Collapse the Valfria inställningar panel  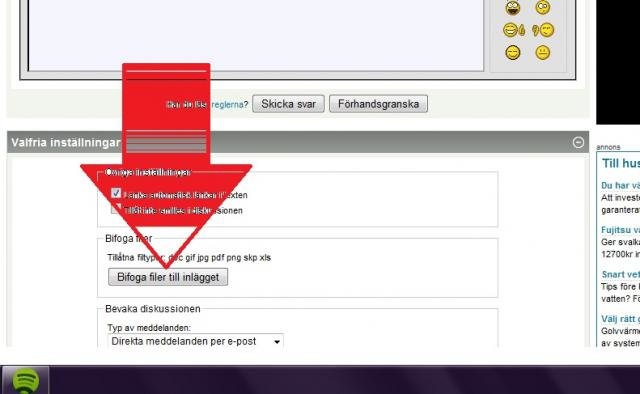click(x=578, y=142)
